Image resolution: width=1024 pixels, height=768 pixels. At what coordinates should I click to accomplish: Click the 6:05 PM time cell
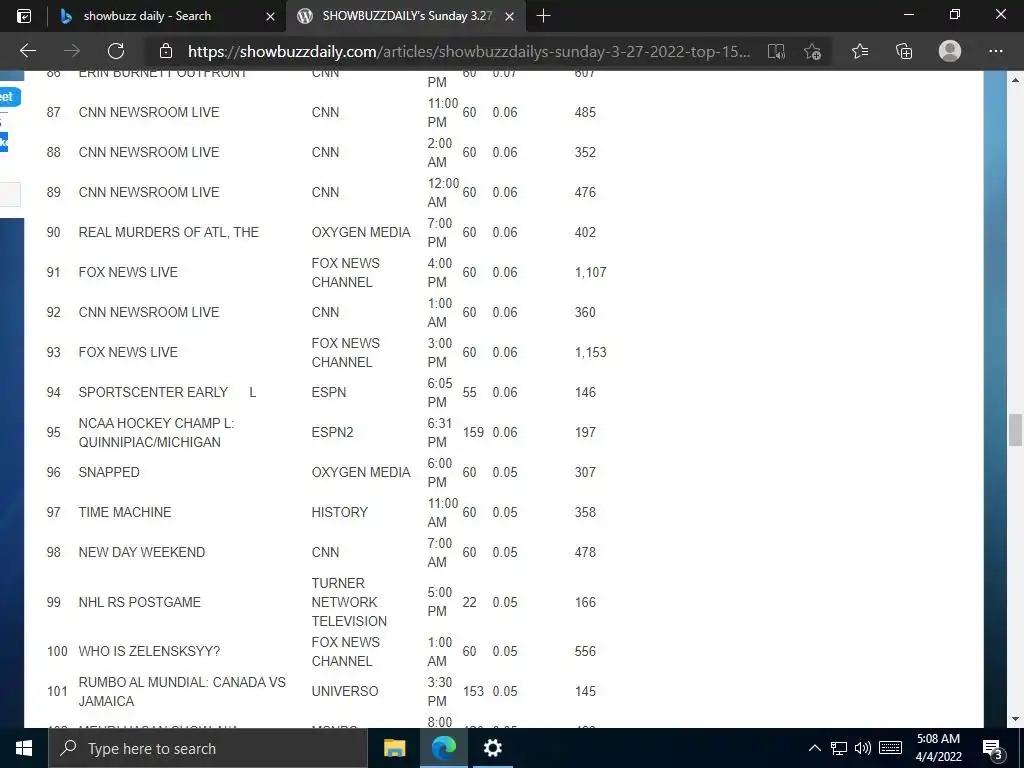click(440, 392)
